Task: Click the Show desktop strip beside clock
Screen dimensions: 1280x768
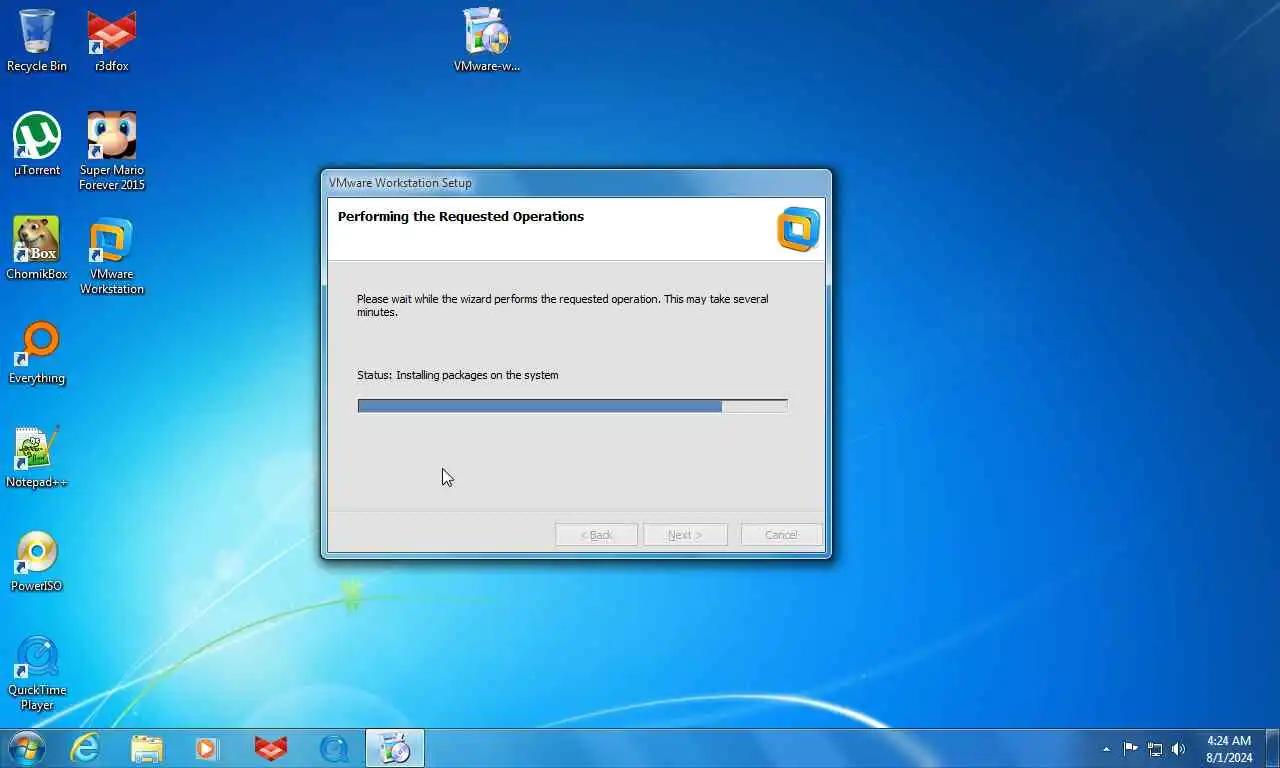Action: (x=1272, y=749)
